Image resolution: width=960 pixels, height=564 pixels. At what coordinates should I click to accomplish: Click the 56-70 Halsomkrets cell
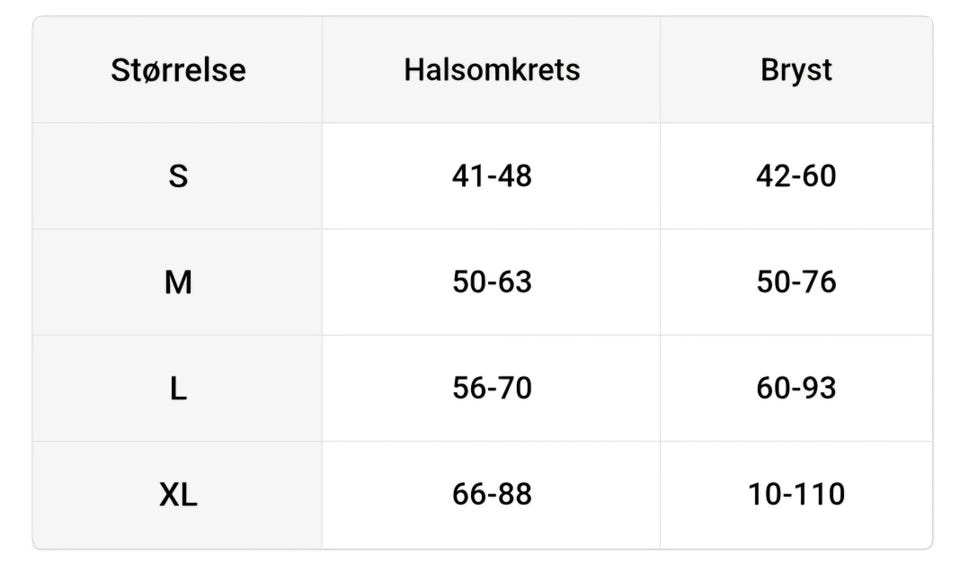491,388
